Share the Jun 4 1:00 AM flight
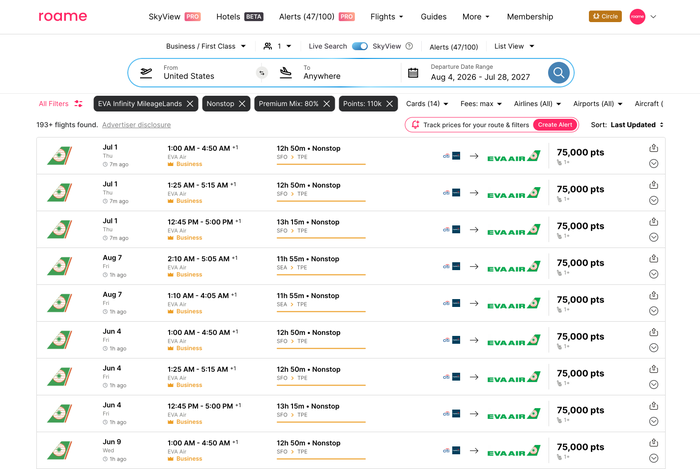The image size is (700, 469). 654,332
